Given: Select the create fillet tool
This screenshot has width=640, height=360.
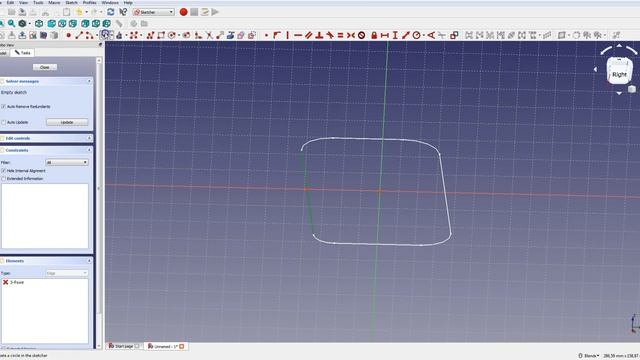Looking at the screenshot, I should pyautogui.click(x=198, y=36).
